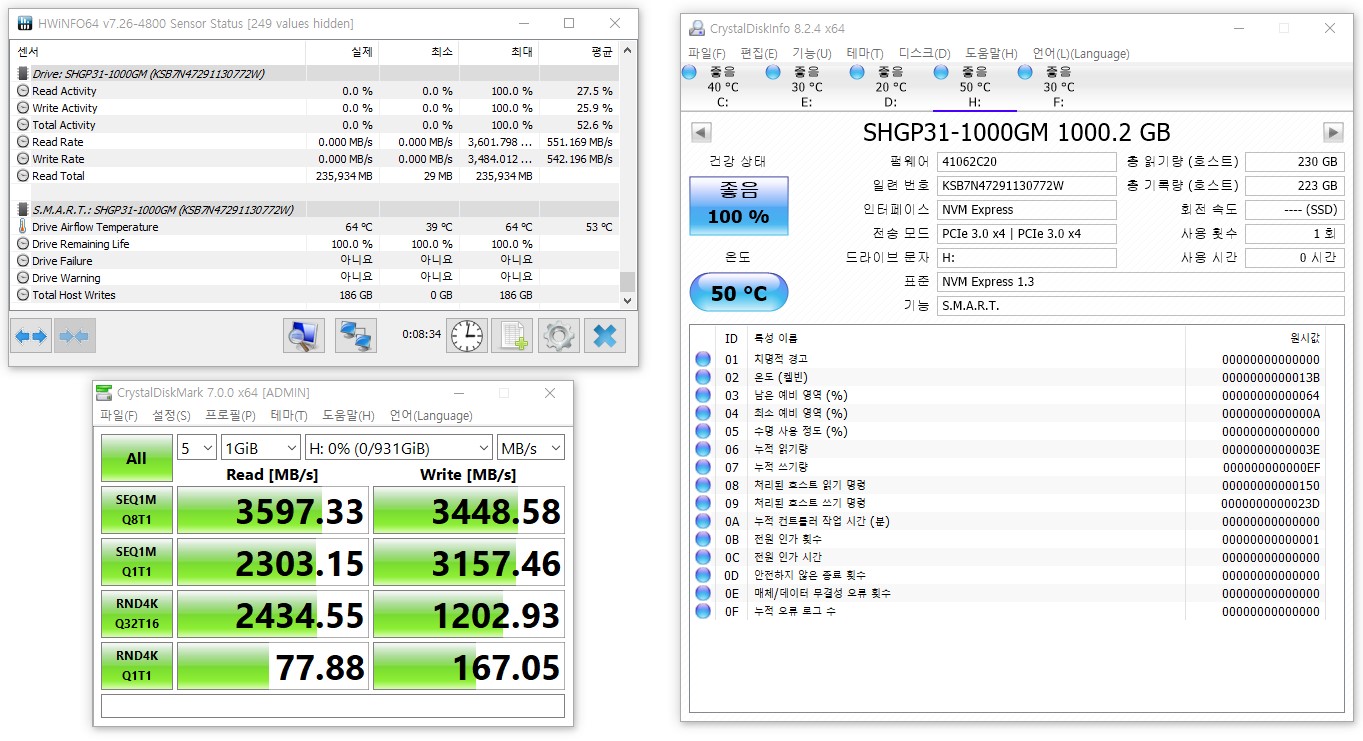1363x741 pixels.
Task: Click the 실제 column header in HWiNFO
Action: click(x=342, y=51)
